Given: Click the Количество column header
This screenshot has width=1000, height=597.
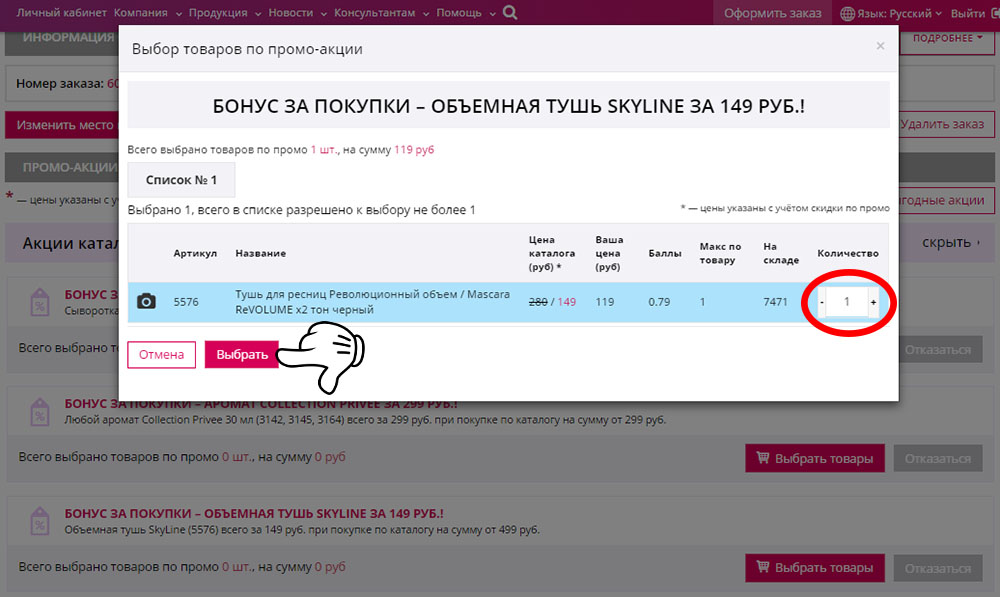Looking at the screenshot, I should point(848,253).
